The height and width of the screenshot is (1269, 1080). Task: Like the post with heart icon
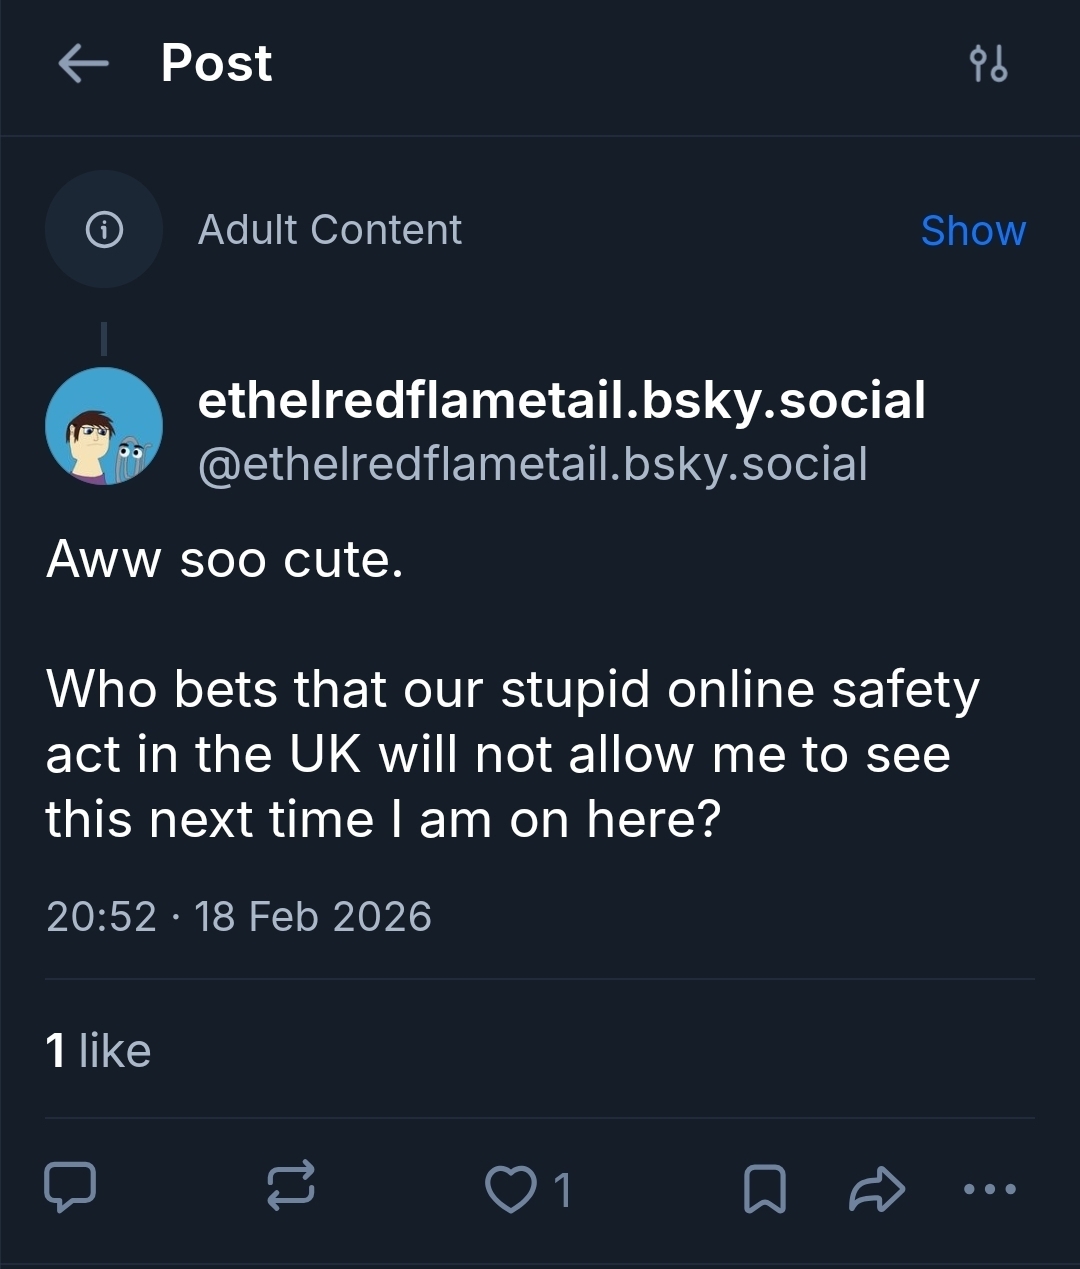coord(510,1189)
